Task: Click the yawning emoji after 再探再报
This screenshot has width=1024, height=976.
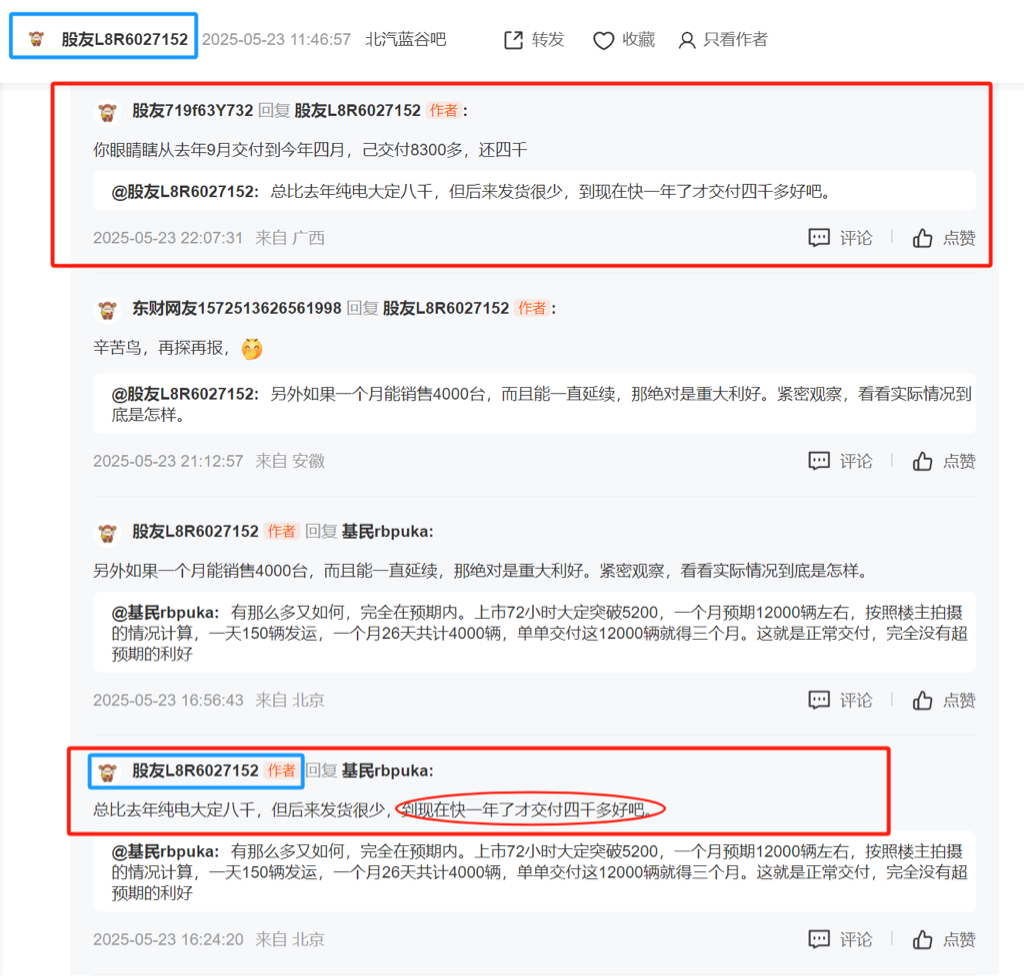Action: click(252, 349)
